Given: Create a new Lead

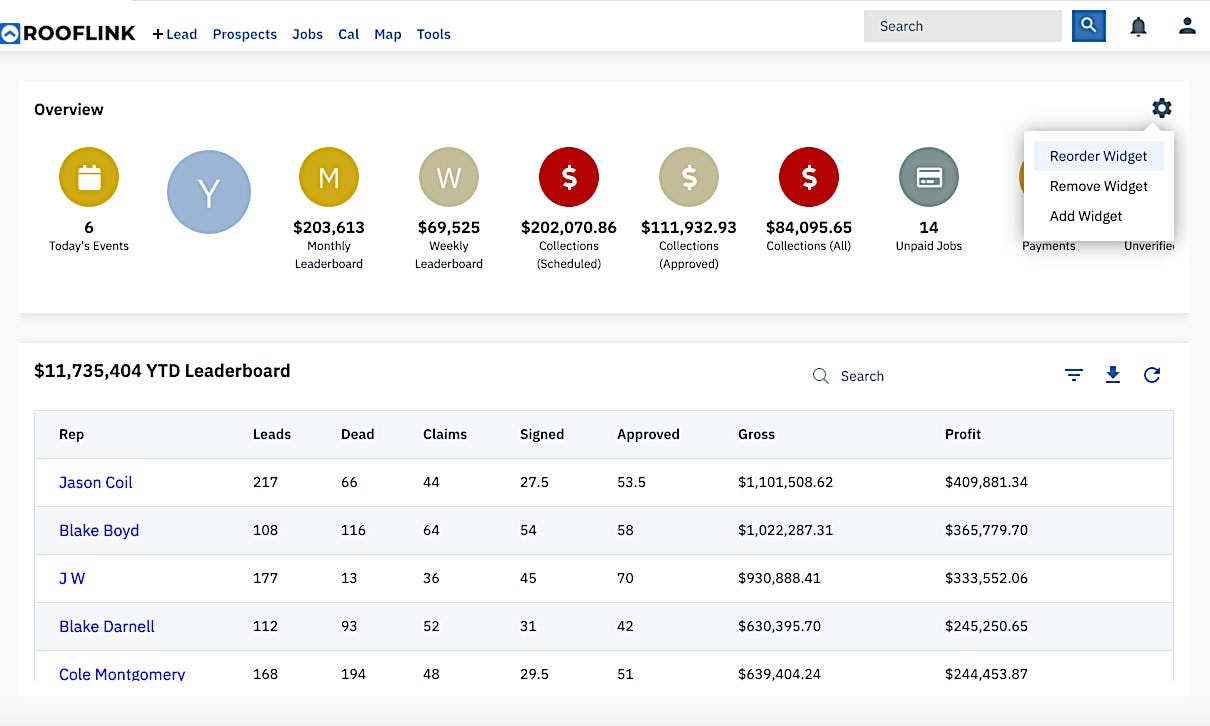Looking at the screenshot, I should click(x=174, y=34).
